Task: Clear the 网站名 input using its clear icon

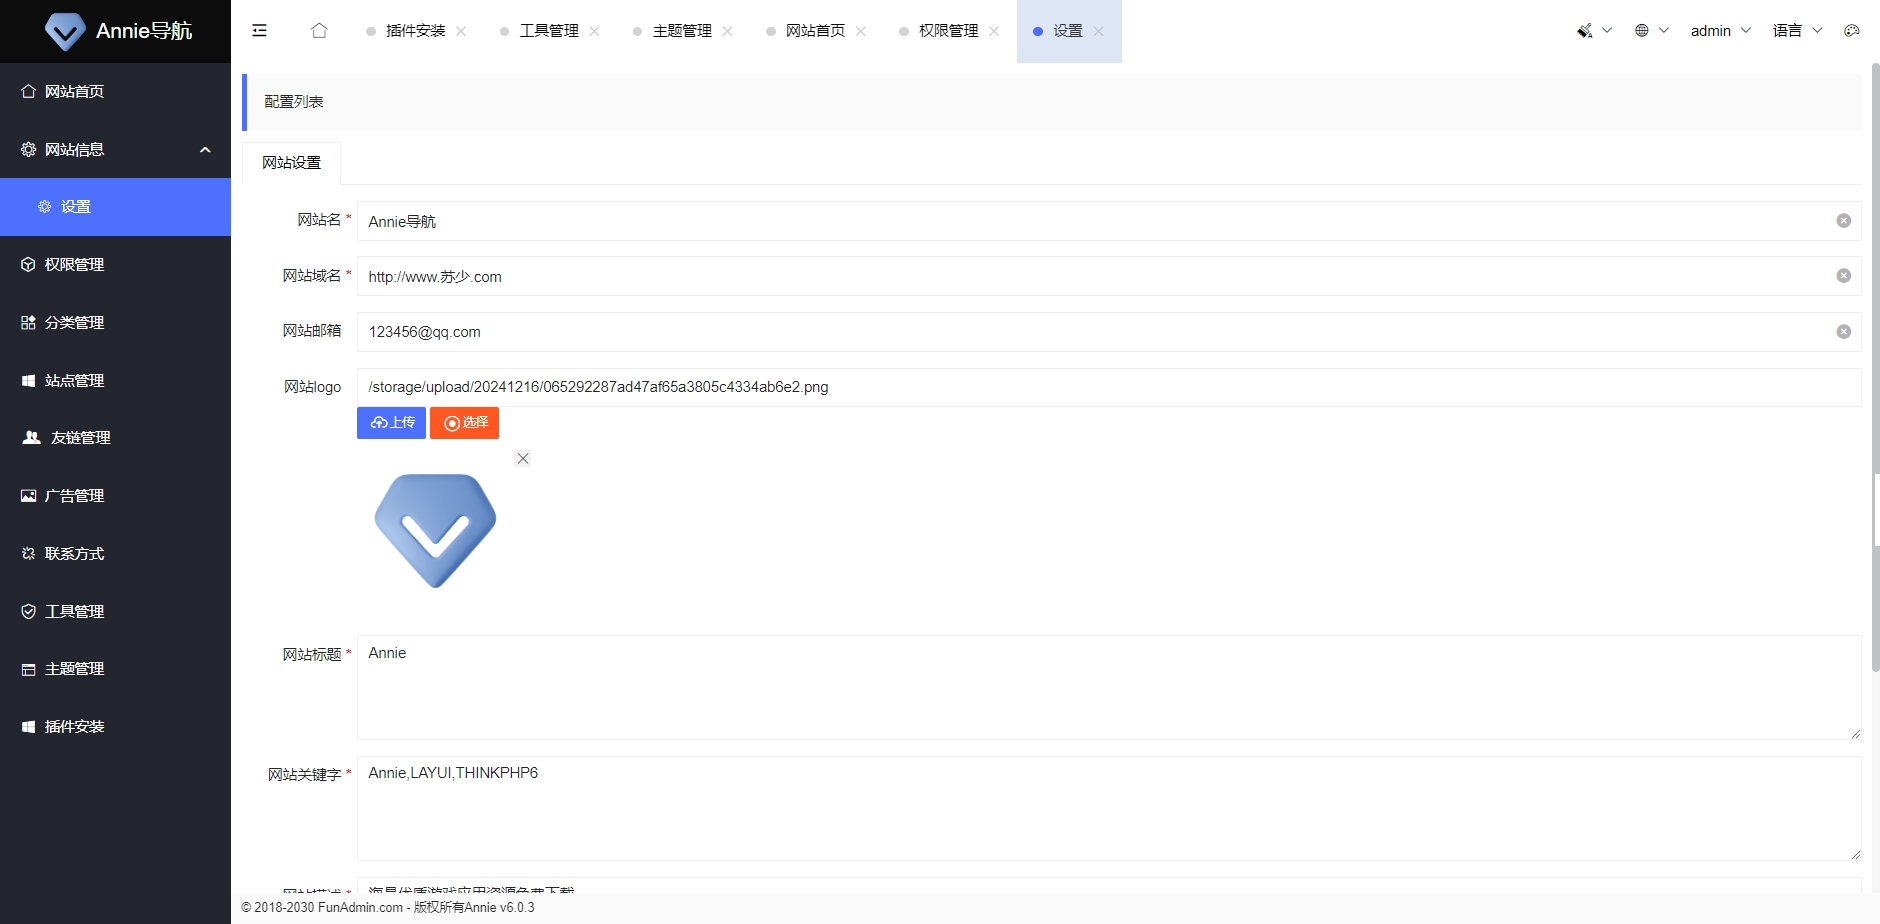Action: pos(1843,221)
